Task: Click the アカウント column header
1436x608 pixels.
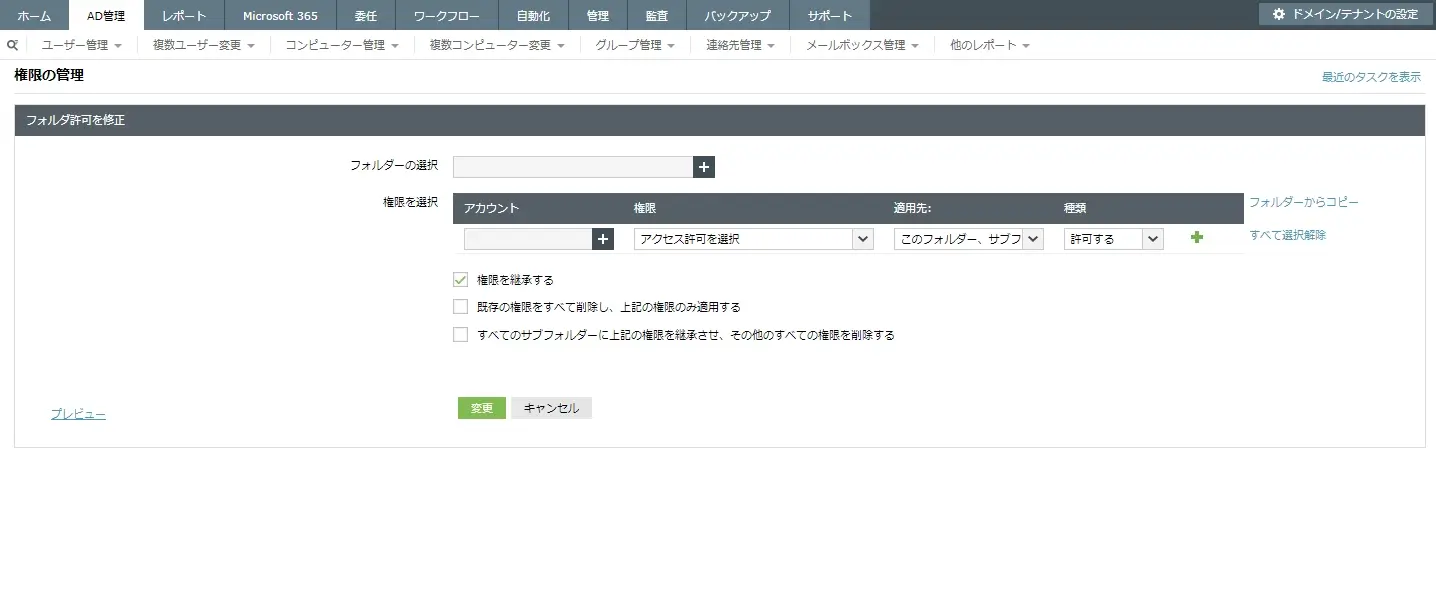Action: 492,208
